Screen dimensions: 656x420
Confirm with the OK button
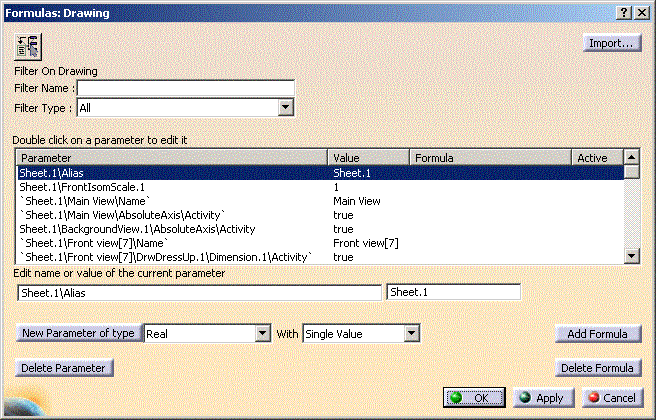472,397
